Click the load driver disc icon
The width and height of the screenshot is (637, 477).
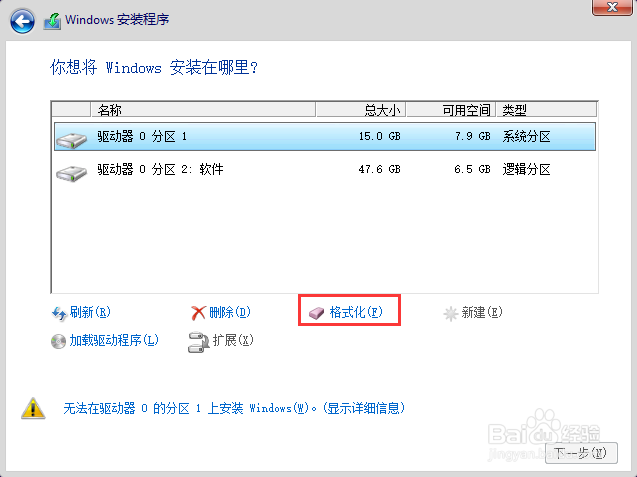[x=58, y=341]
